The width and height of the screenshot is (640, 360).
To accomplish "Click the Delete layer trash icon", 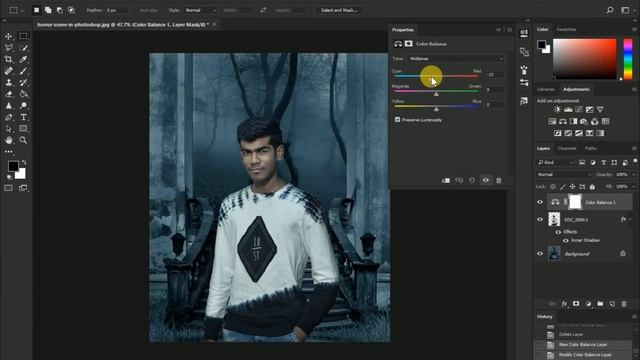I will 624,304.
